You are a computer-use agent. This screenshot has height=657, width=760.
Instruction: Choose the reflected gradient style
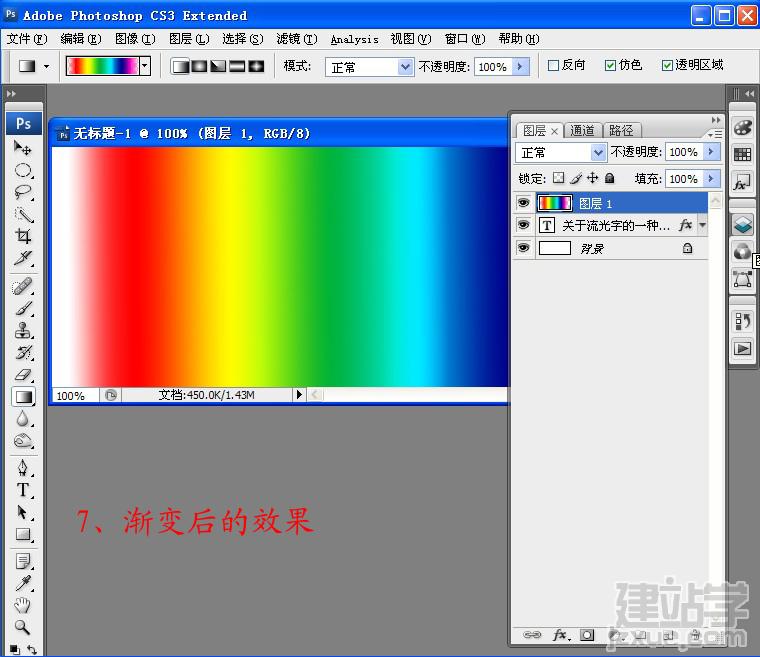coord(237,66)
